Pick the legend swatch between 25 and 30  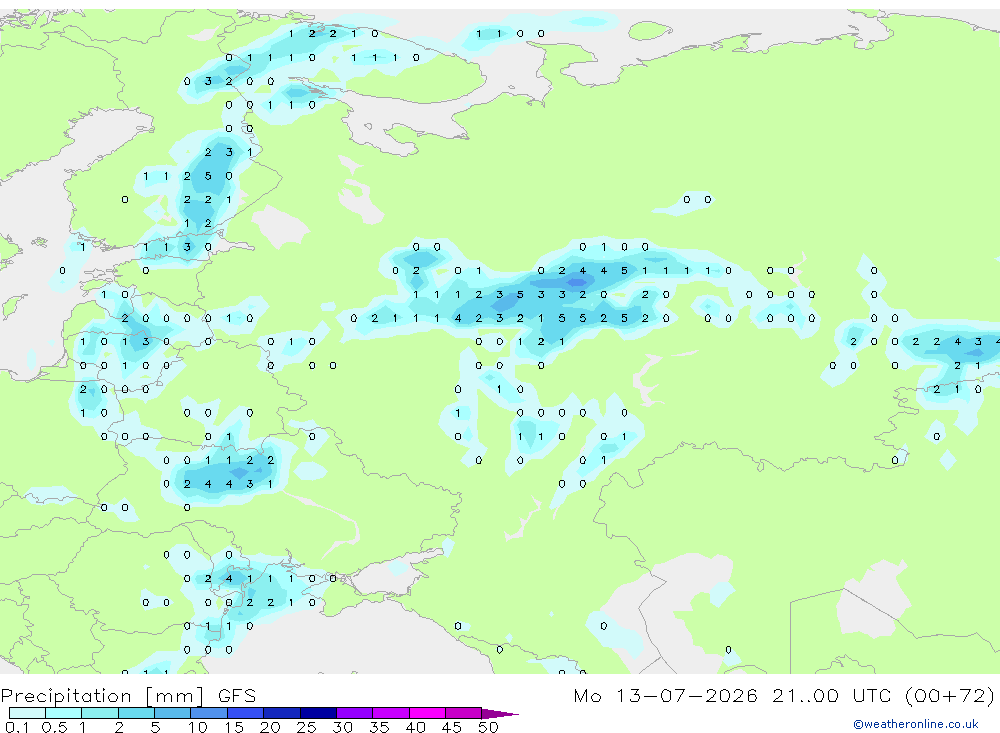[318, 713]
